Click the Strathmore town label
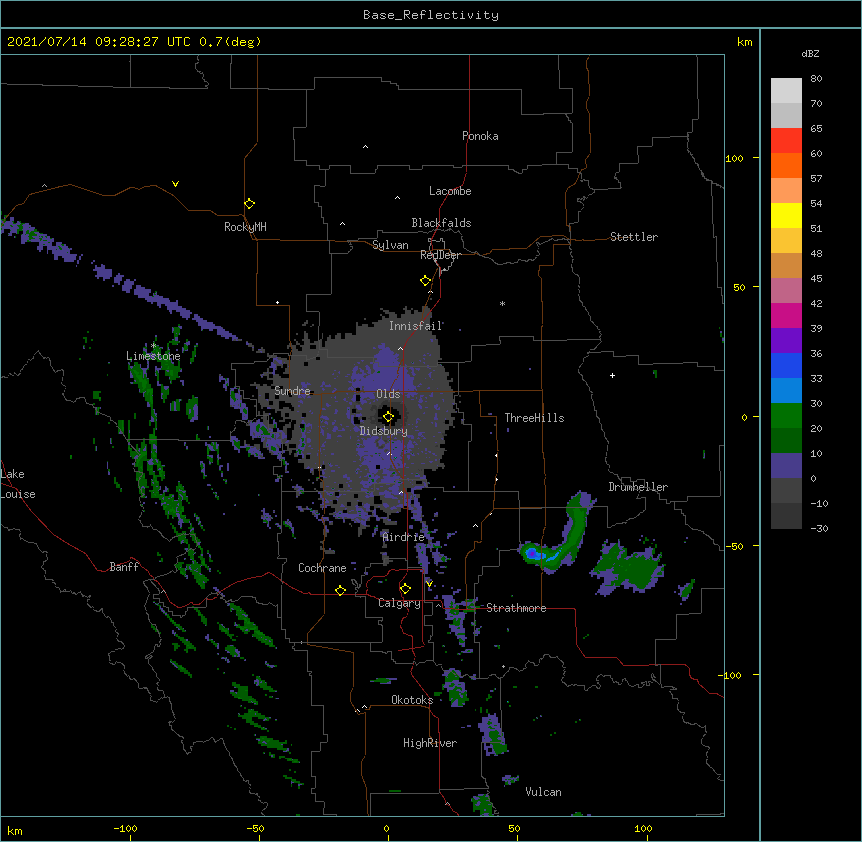Screen dimensions: 862x842 (516, 608)
